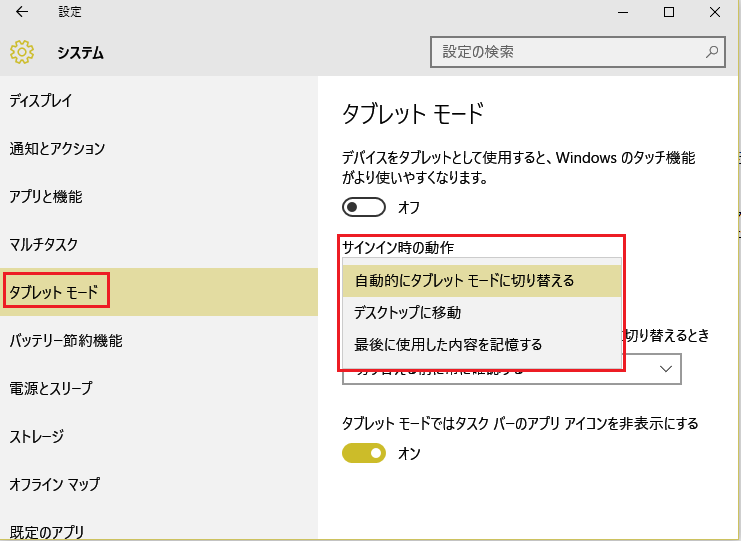Select マルチタスク in sidebar
The image size is (741, 541).
click(x=43, y=244)
